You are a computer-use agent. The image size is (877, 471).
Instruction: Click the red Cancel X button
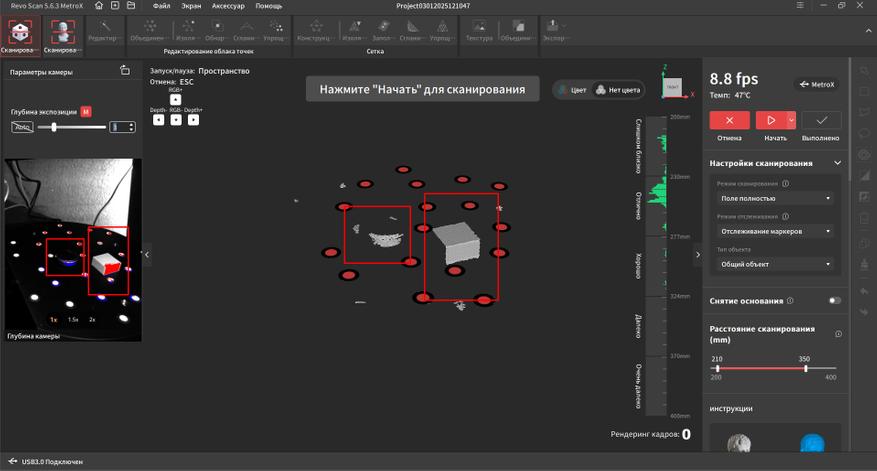(729, 120)
